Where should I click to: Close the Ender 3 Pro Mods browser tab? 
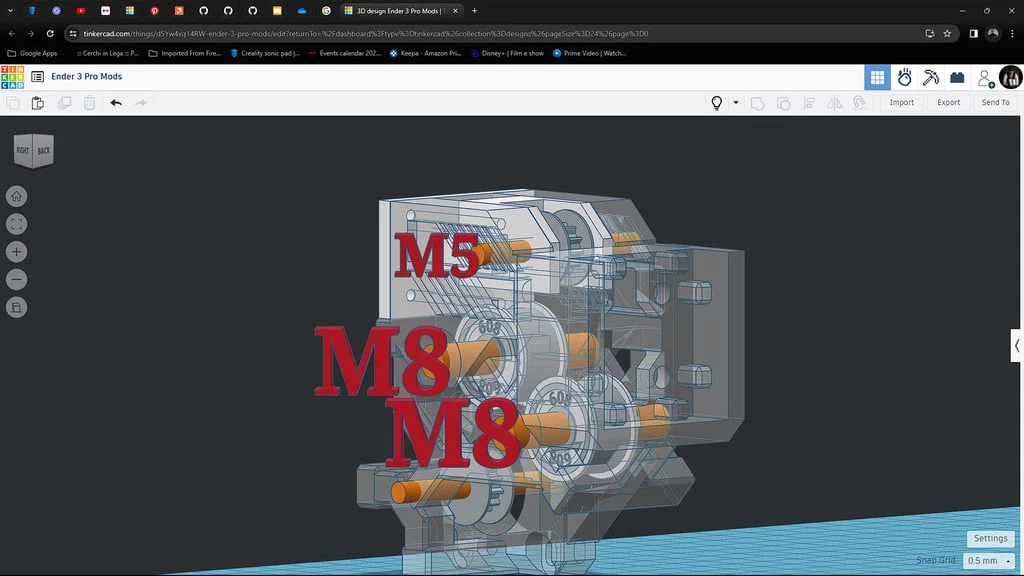[455, 11]
